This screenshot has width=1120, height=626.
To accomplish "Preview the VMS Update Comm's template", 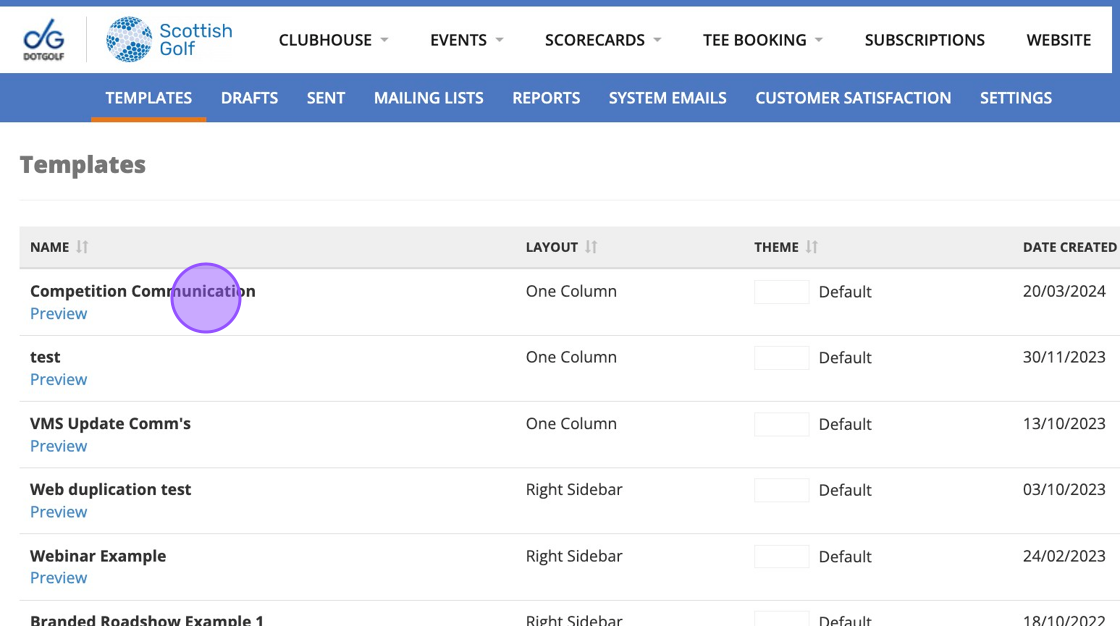I will pyautogui.click(x=59, y=446).
